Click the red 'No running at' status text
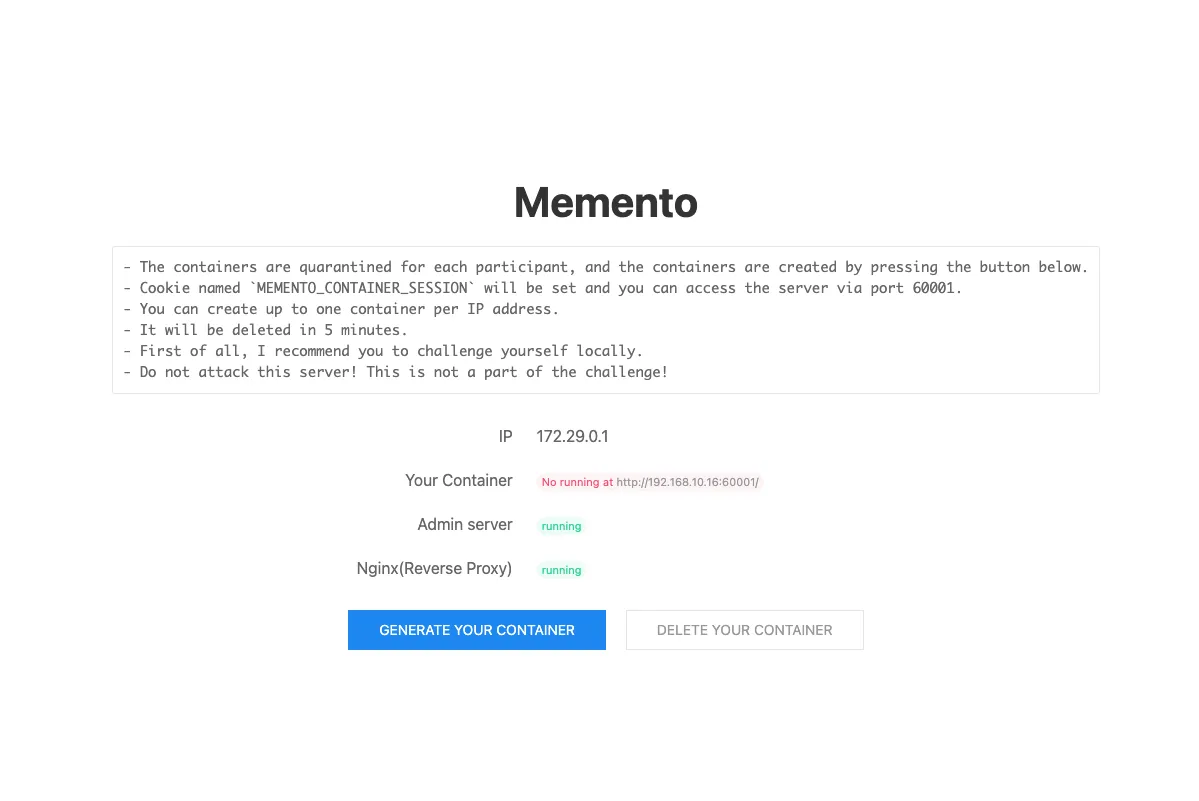The width and height of the screenshot is (1199, 801). tap(577, 482)
